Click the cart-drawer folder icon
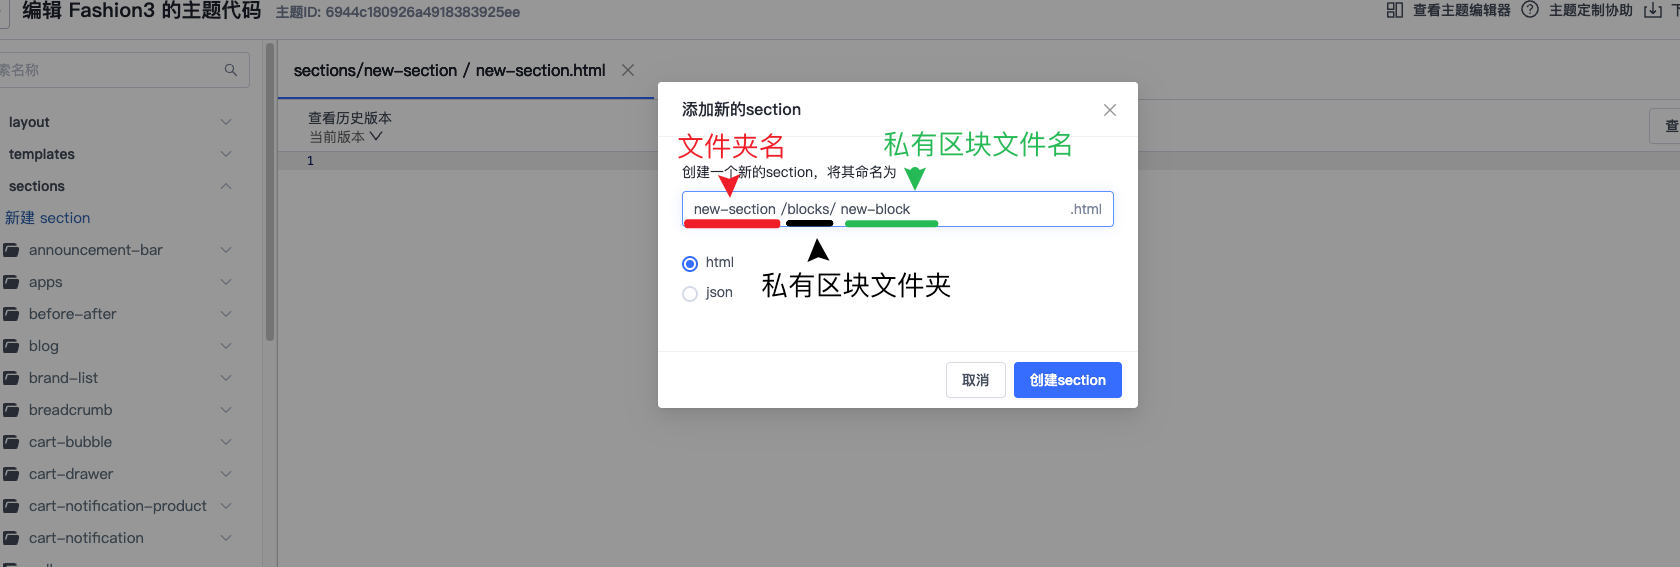The width and height of the screenshot is (1680, 567). 12,474
